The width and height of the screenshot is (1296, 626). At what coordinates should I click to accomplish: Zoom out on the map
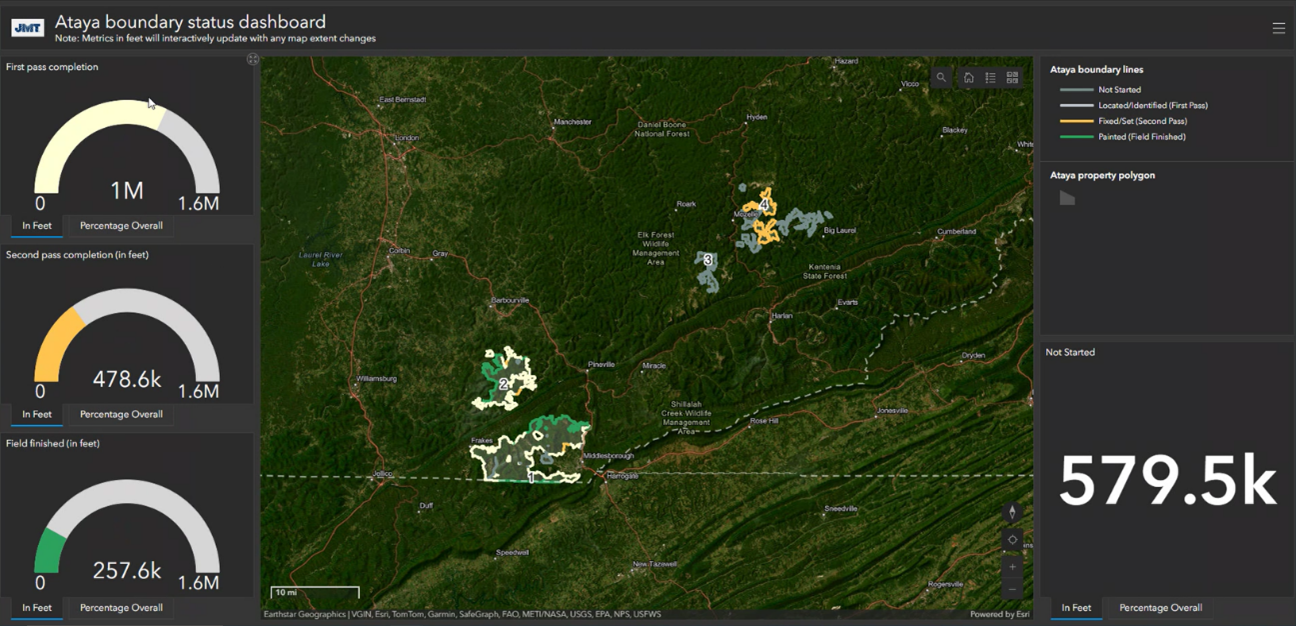1012,589
